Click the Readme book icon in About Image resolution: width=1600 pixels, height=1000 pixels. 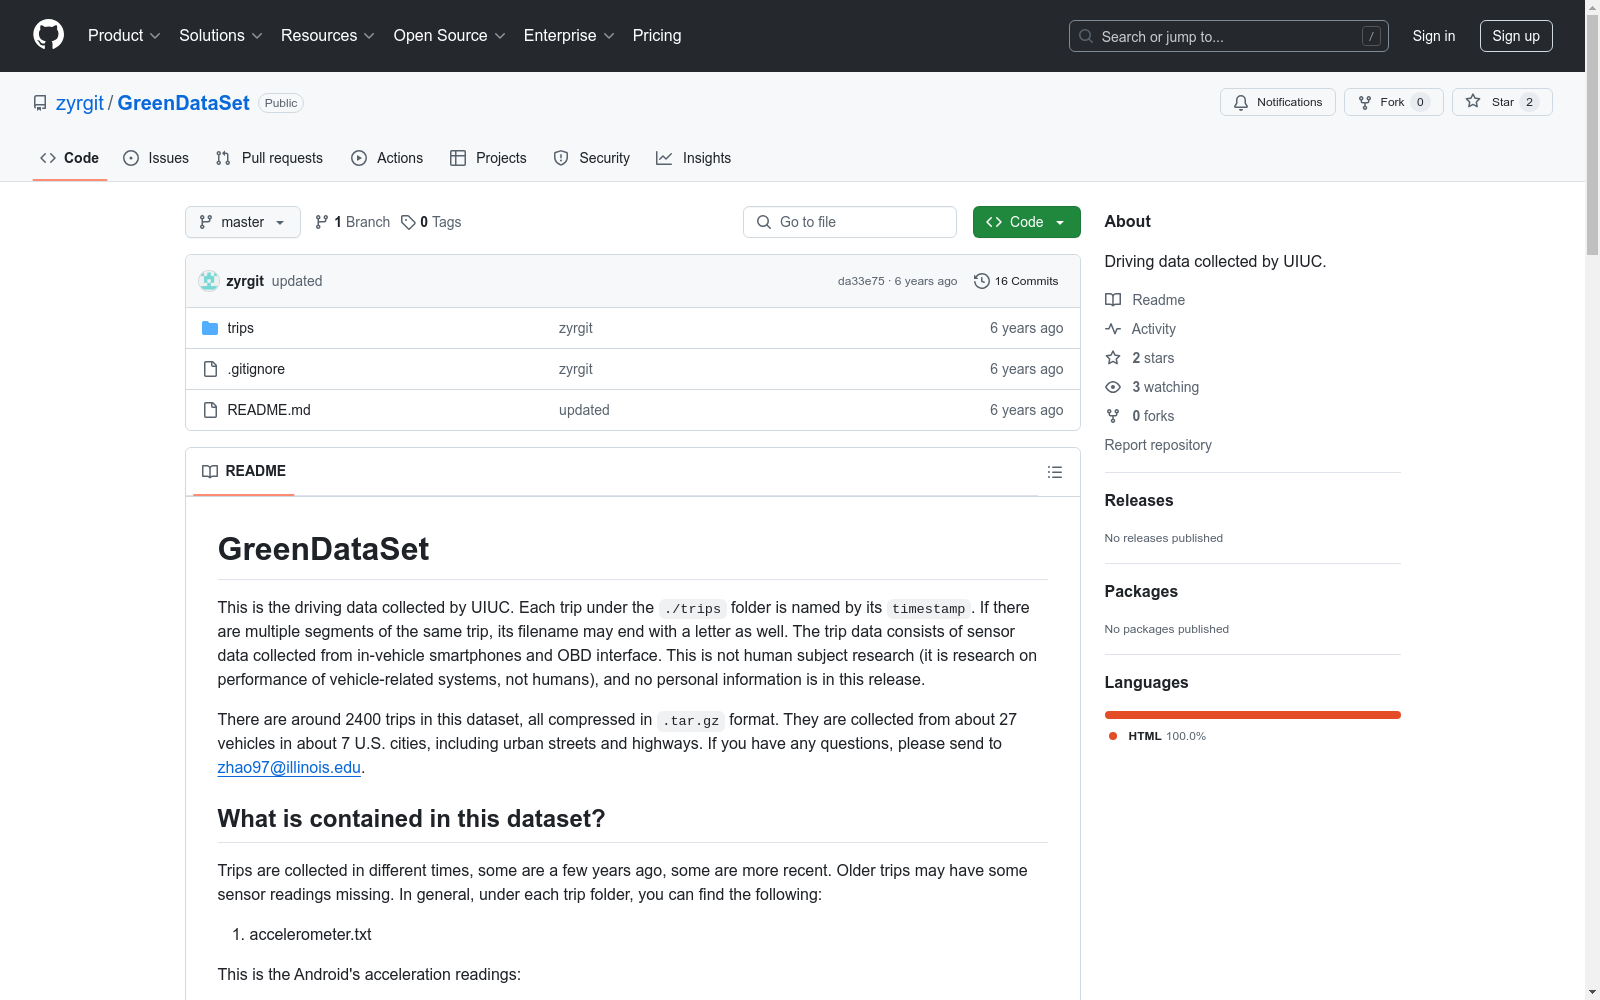[1113, 300]
